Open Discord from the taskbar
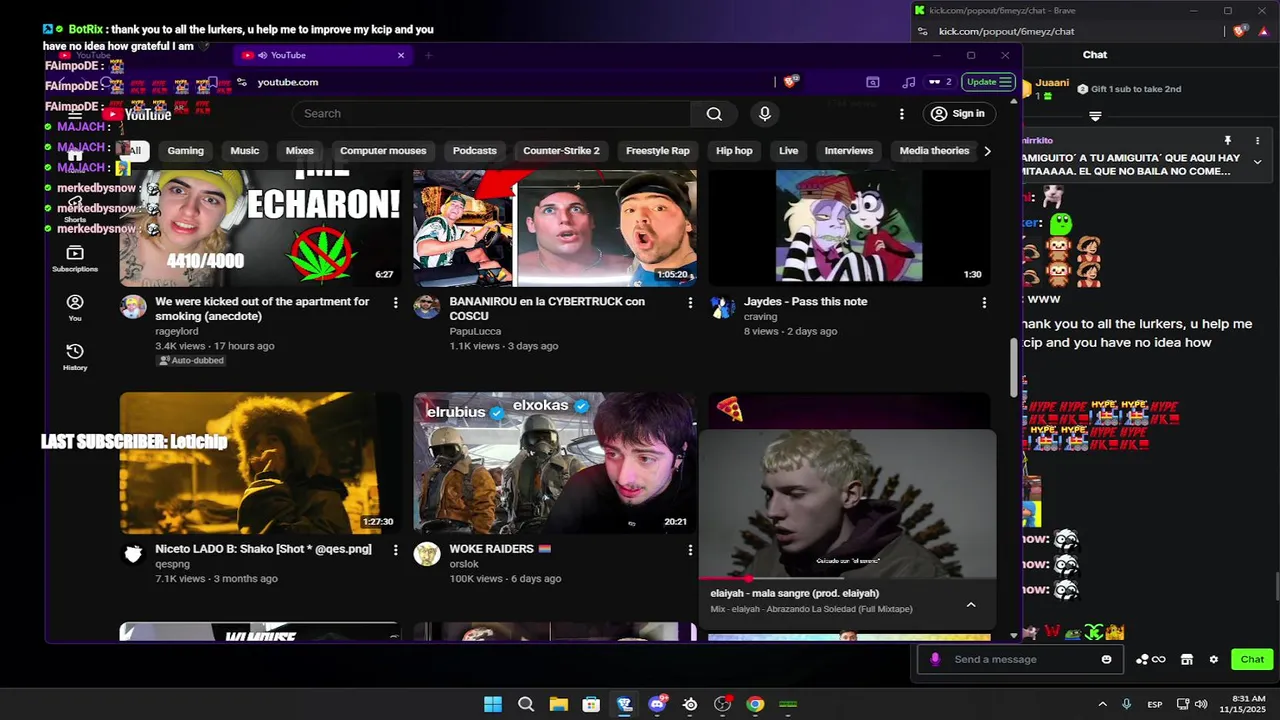1280x720 pixels. (657, 704)
